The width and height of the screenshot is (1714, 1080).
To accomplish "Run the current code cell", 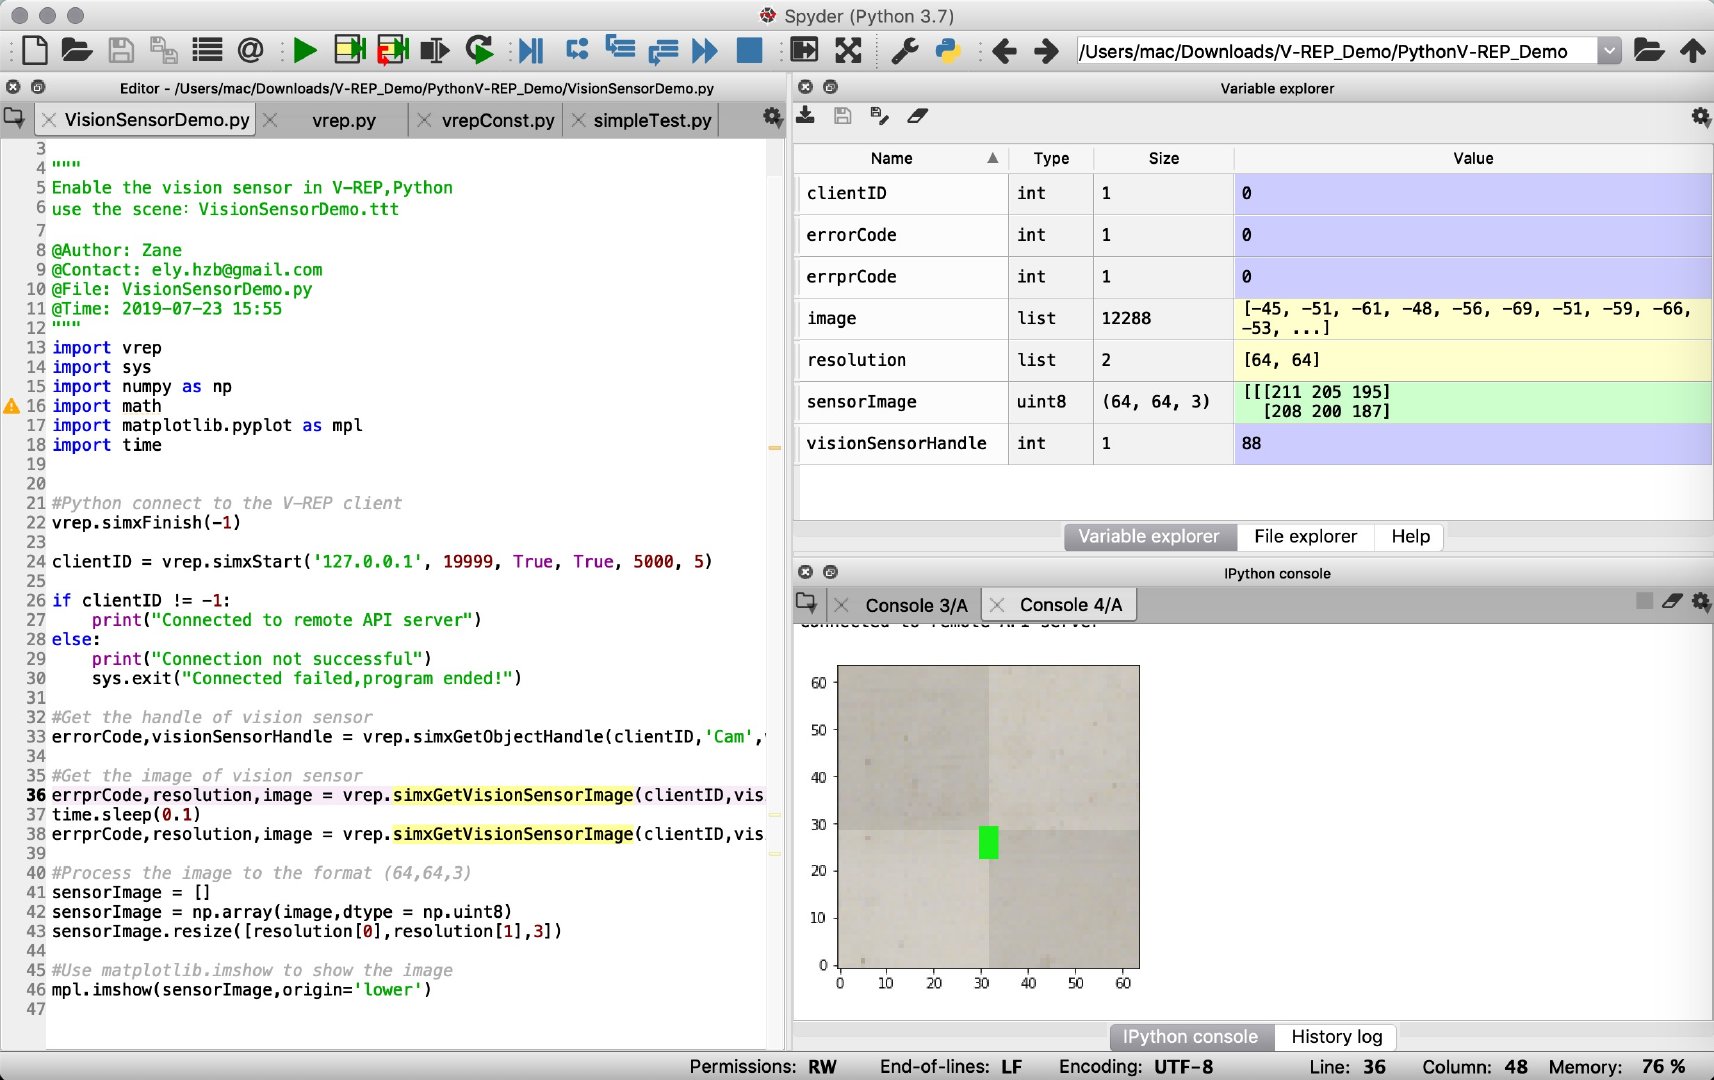I will [348, 50].
